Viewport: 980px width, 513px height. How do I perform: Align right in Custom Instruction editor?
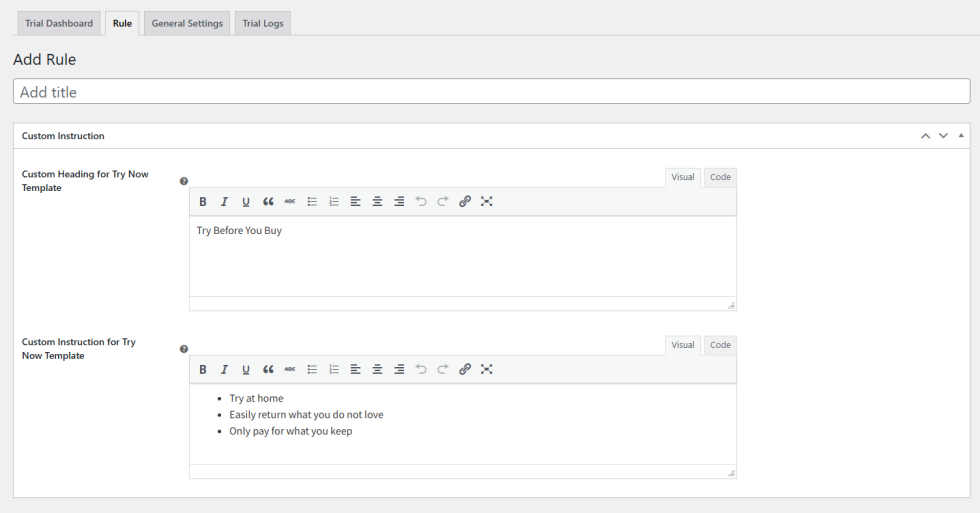(x=399, y=369)
